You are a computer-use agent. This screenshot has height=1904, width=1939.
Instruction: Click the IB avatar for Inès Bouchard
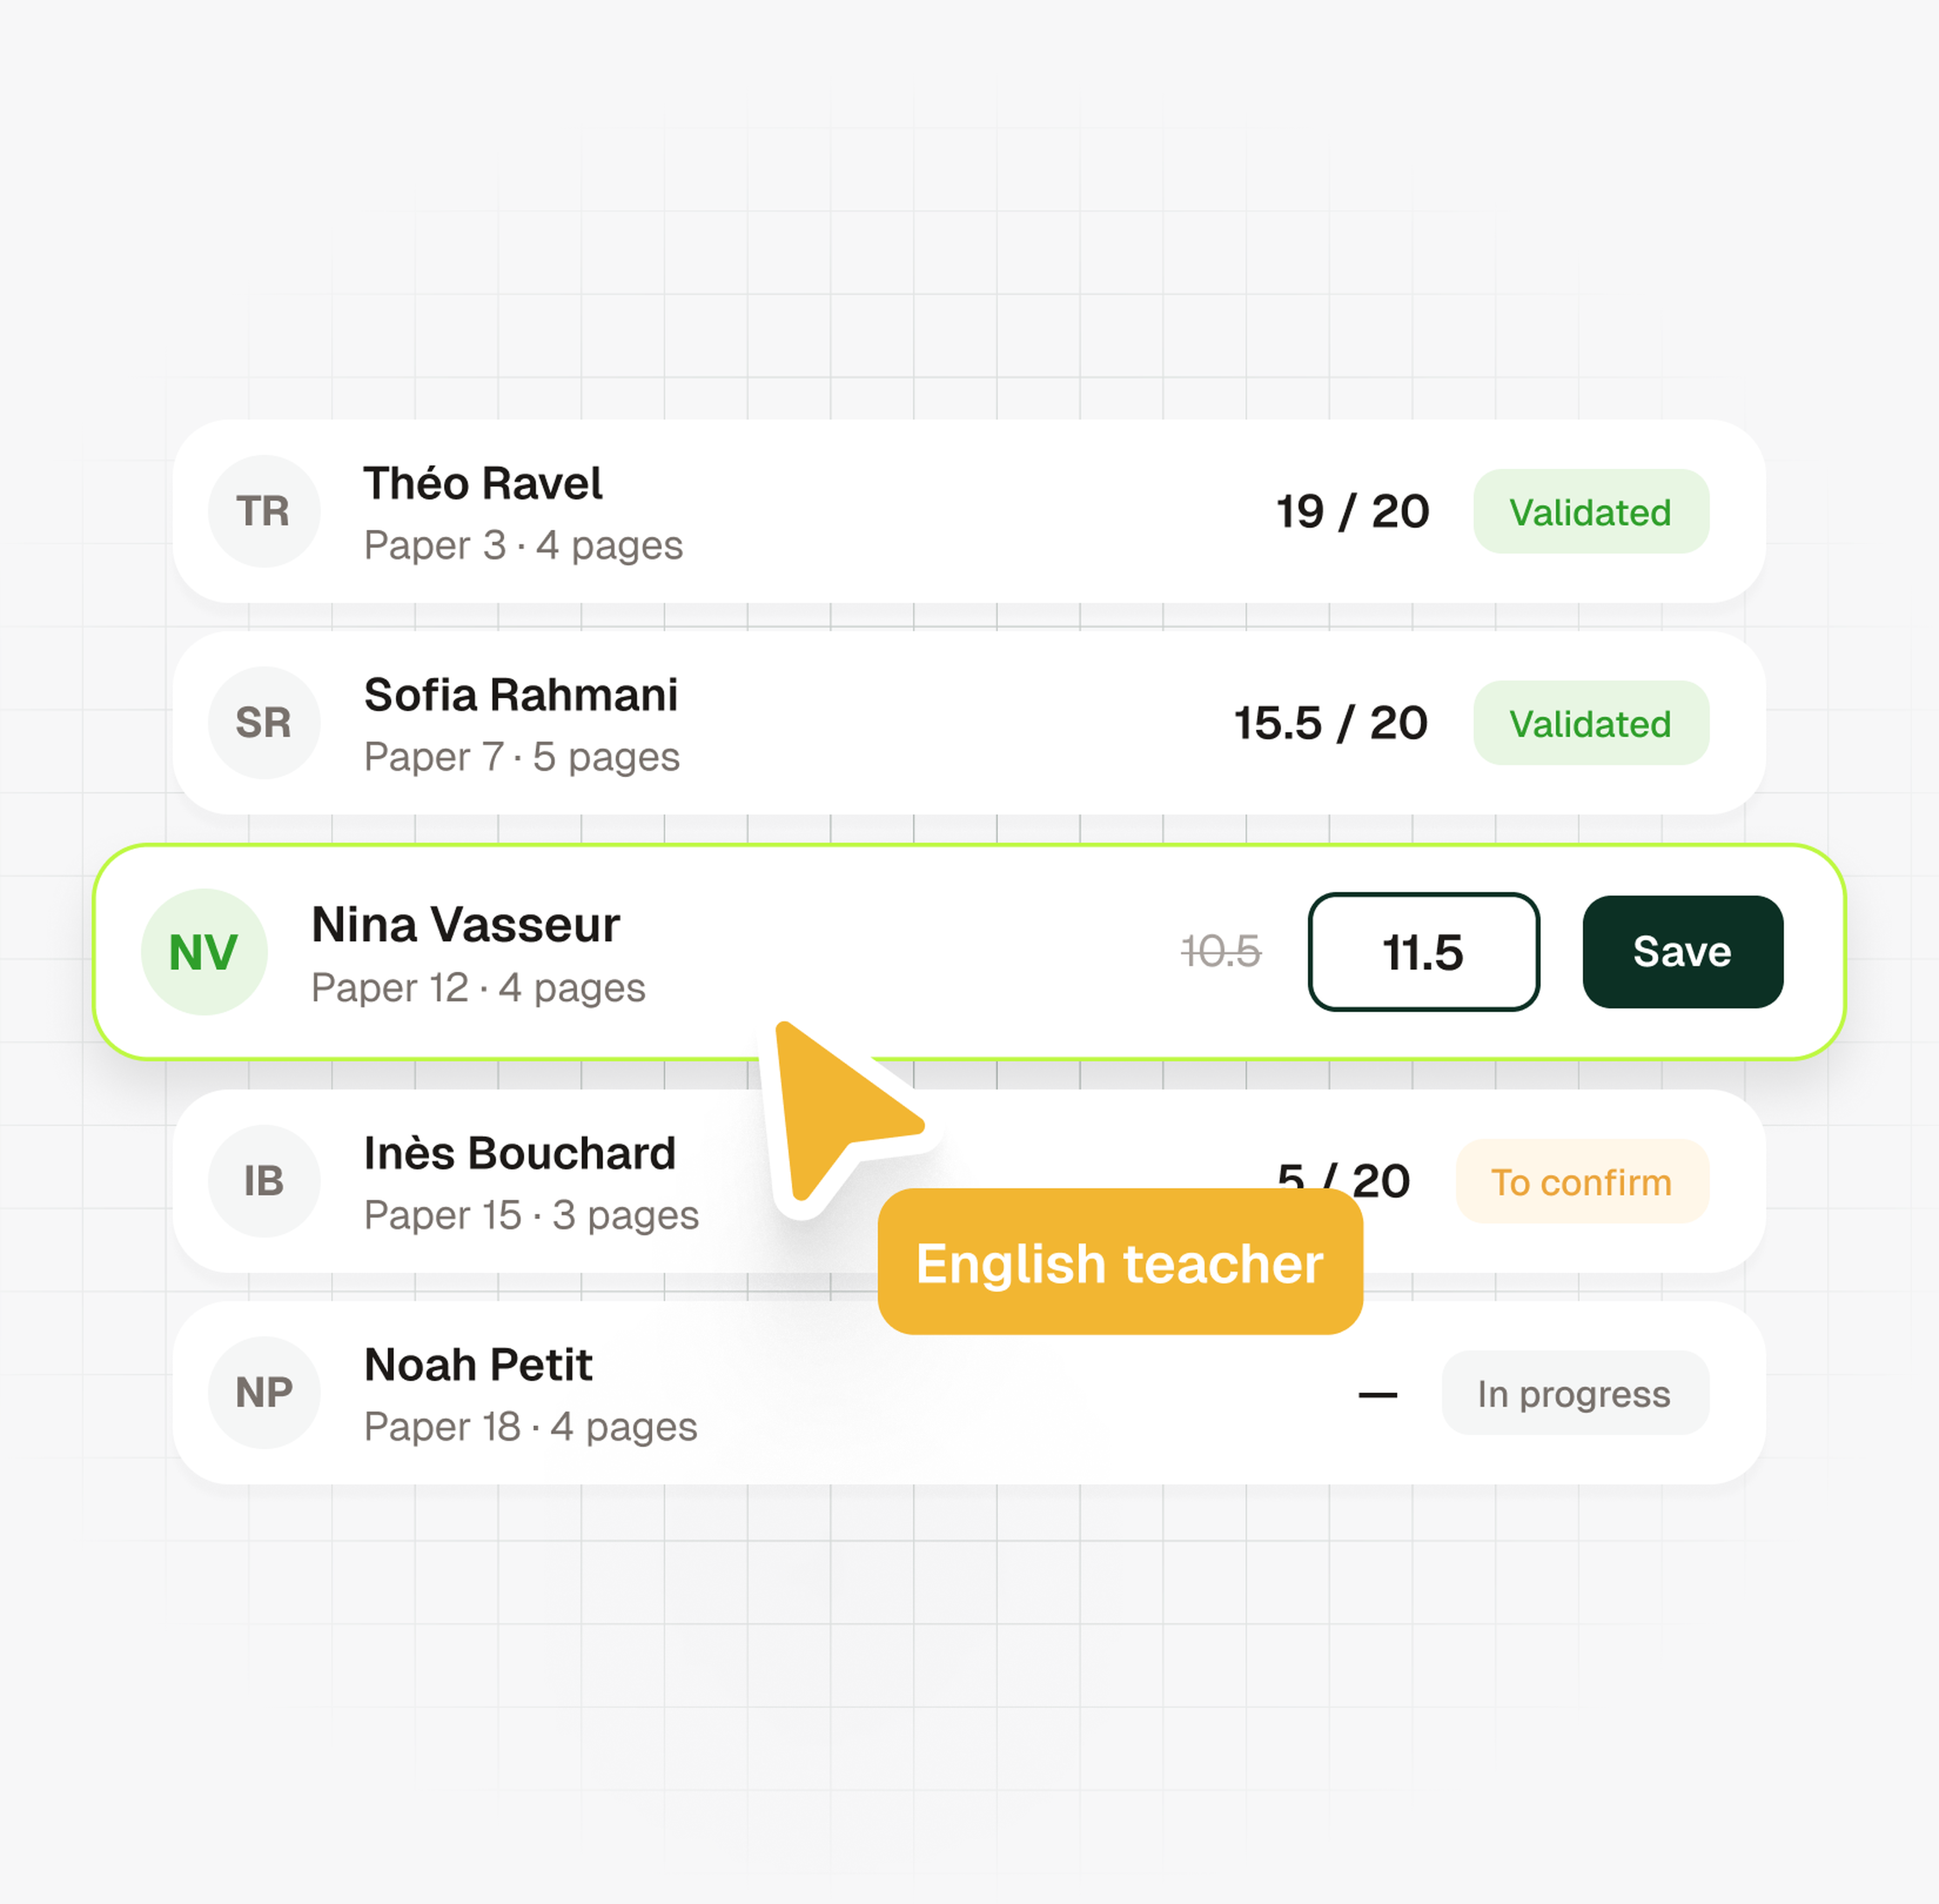coord(264,1181)
